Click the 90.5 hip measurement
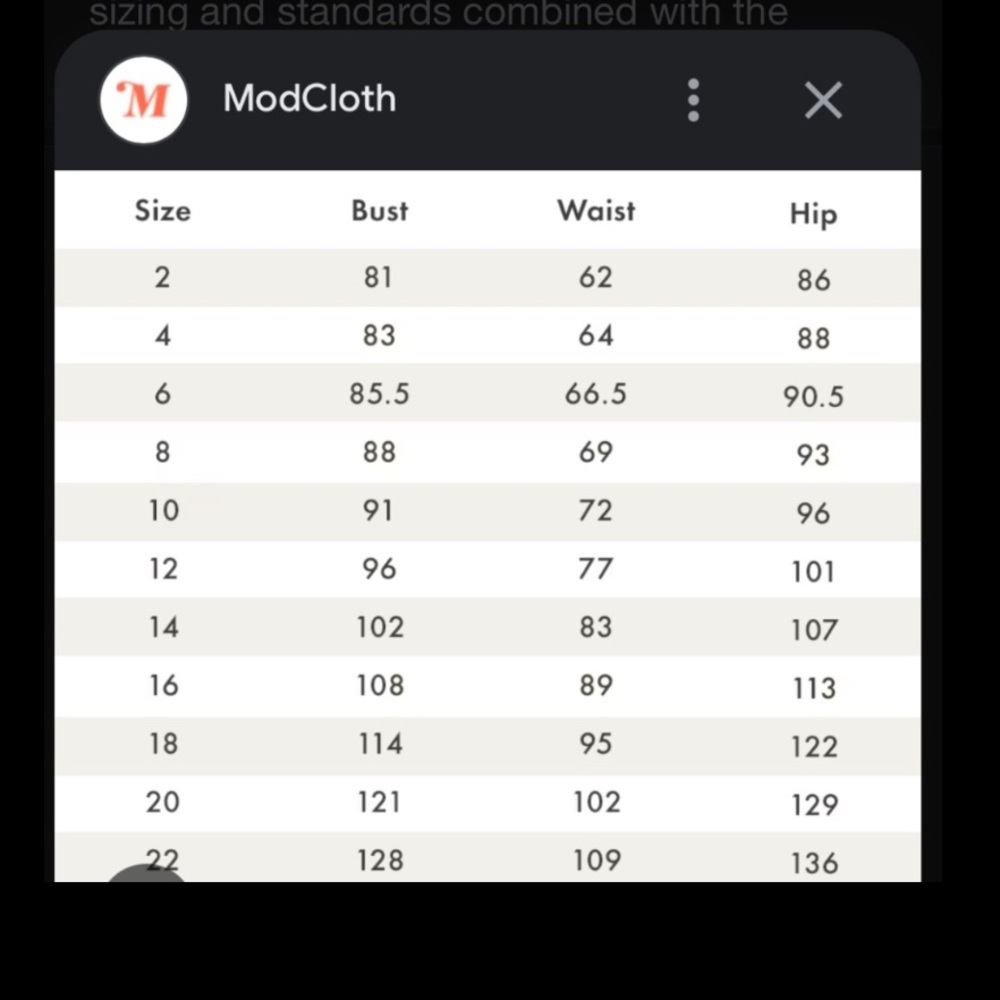This screenshot has height=1000, width=1000. click(x=813, y=397)
